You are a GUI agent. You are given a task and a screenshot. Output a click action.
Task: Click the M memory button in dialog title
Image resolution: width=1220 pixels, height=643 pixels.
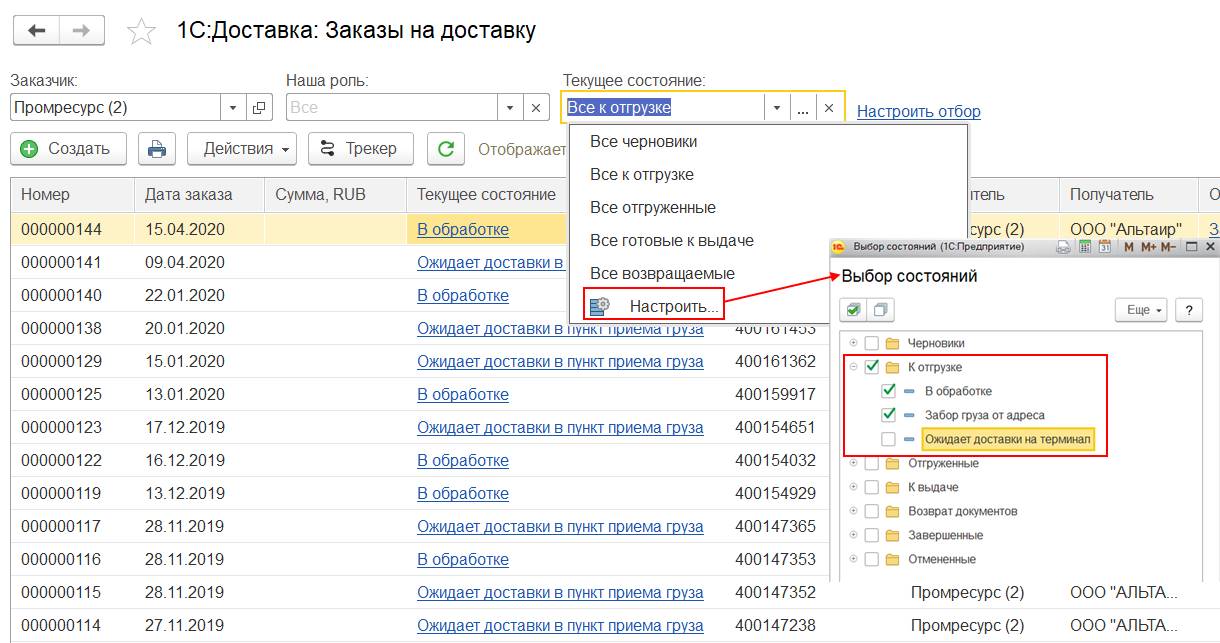[x=1128, y=246]
